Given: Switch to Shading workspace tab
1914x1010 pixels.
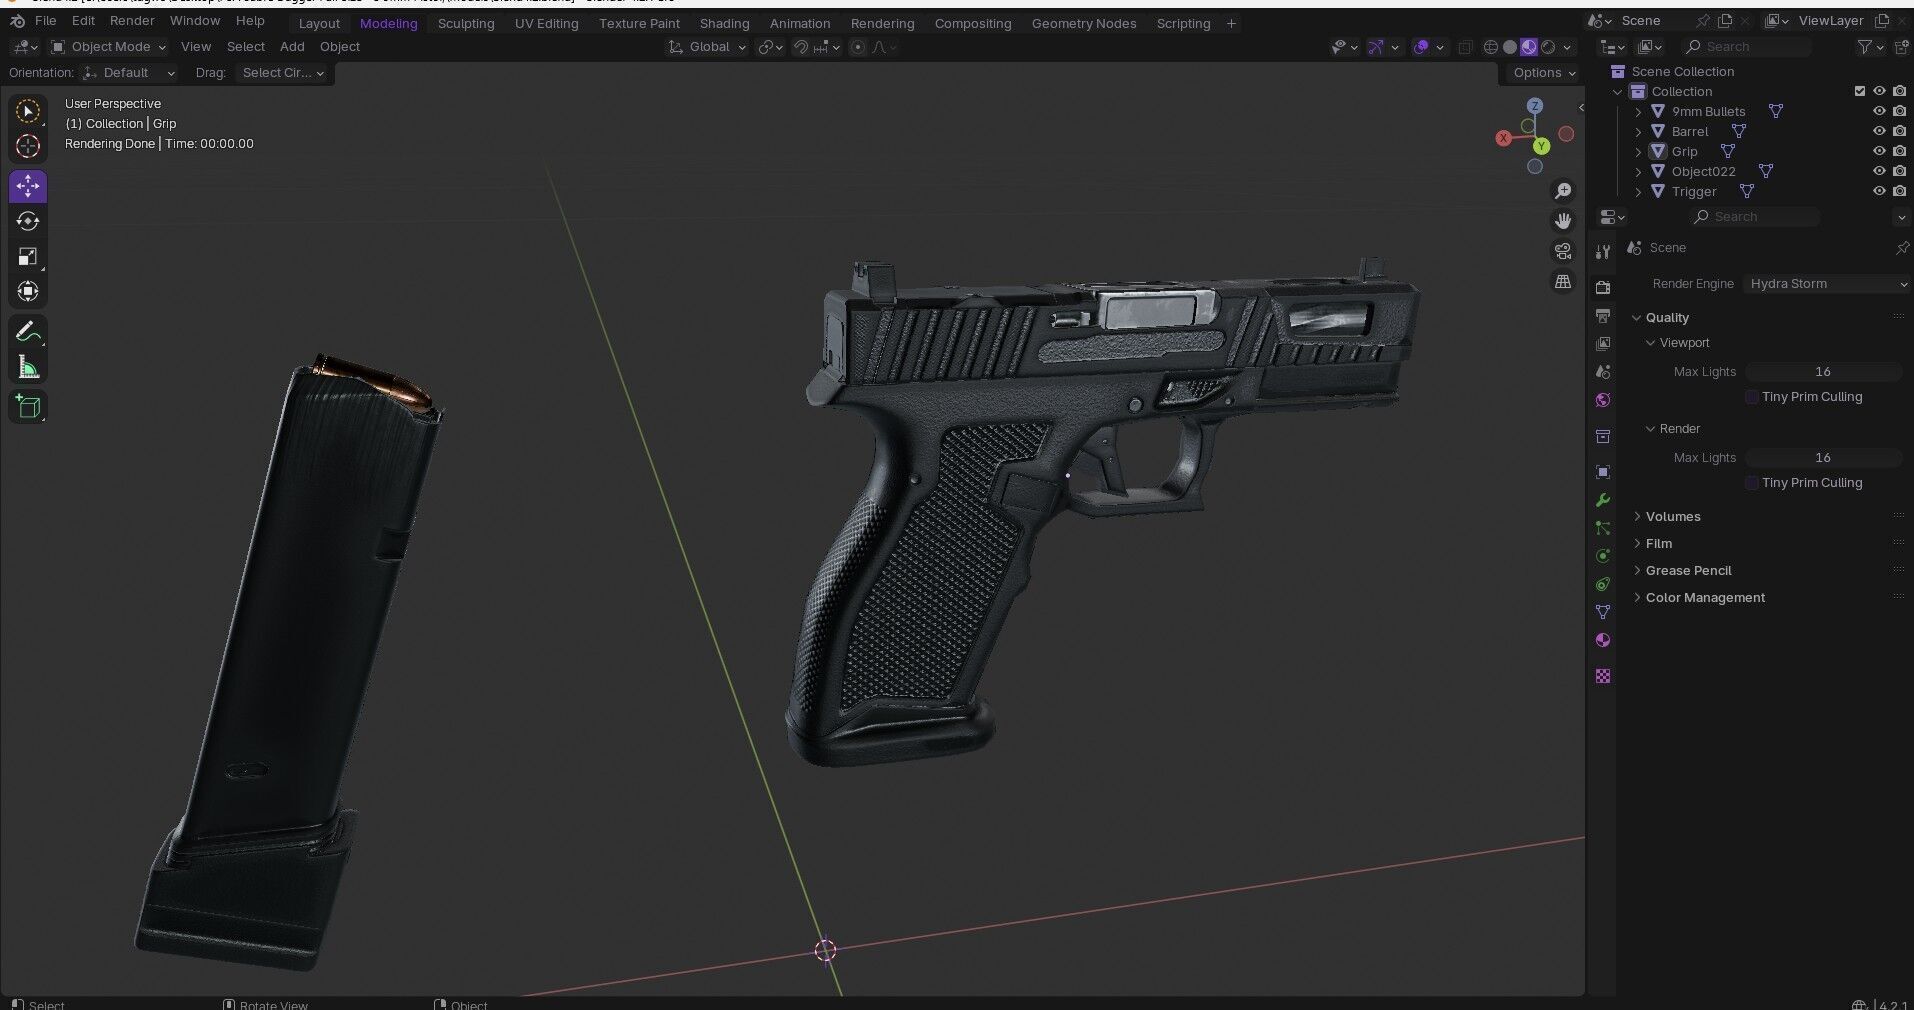Looking at the screenshot, I should click(x=724, y=23).
